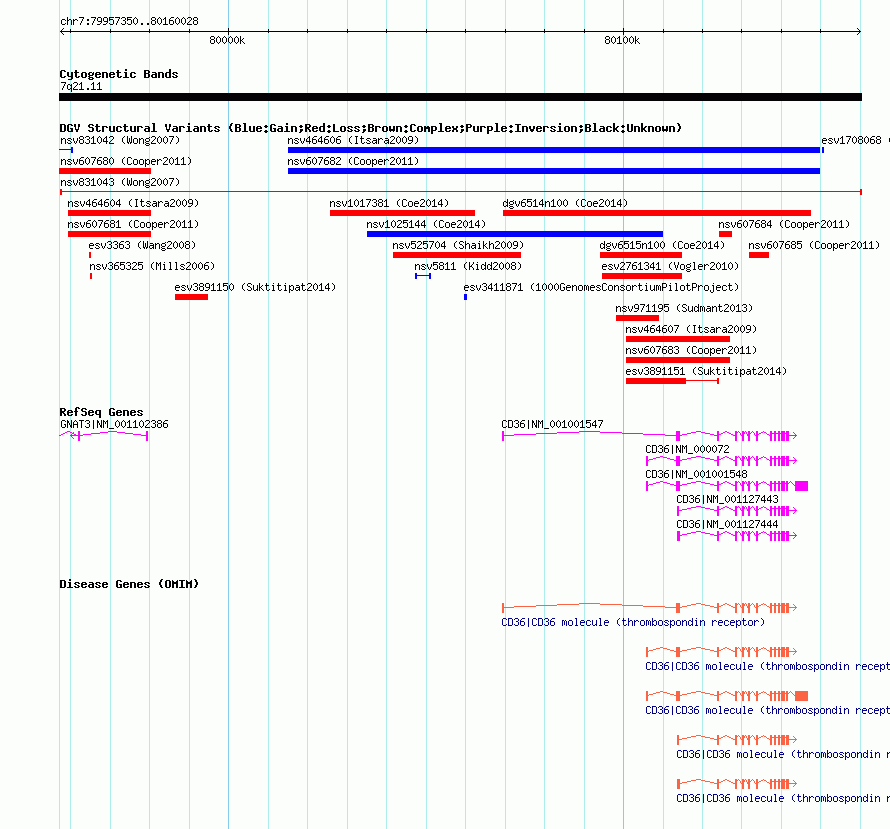Open nsv525704 (Shaikh2009) variant
Screen dimensions: 890x829
[x=458, y=245]
